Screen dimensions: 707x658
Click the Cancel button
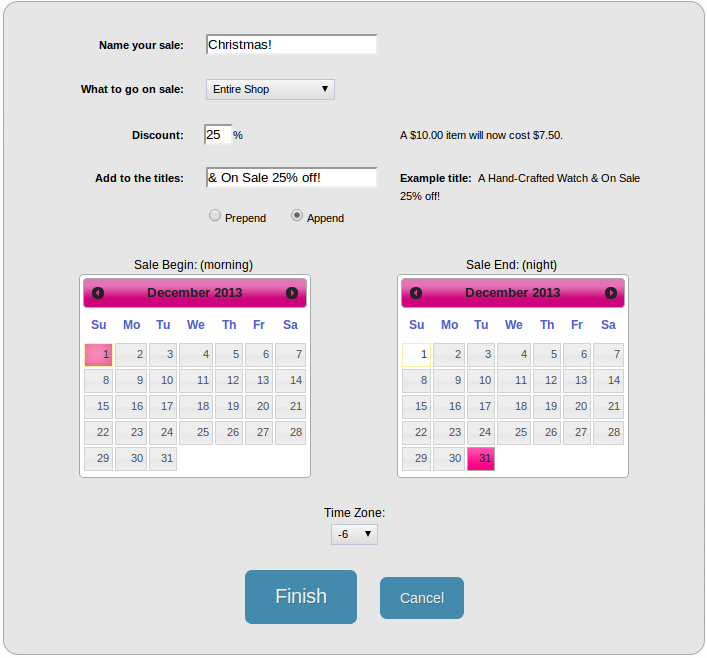(x=422, y=598)
